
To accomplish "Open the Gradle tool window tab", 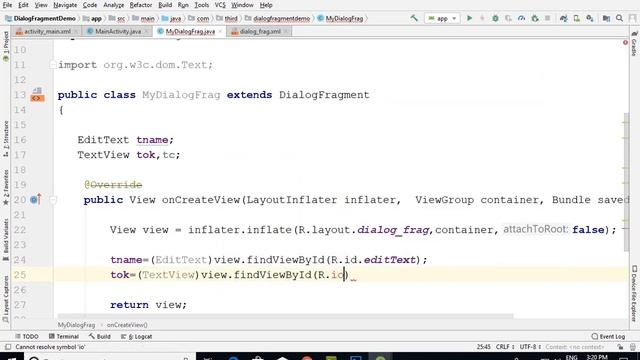I will (634, 44).
